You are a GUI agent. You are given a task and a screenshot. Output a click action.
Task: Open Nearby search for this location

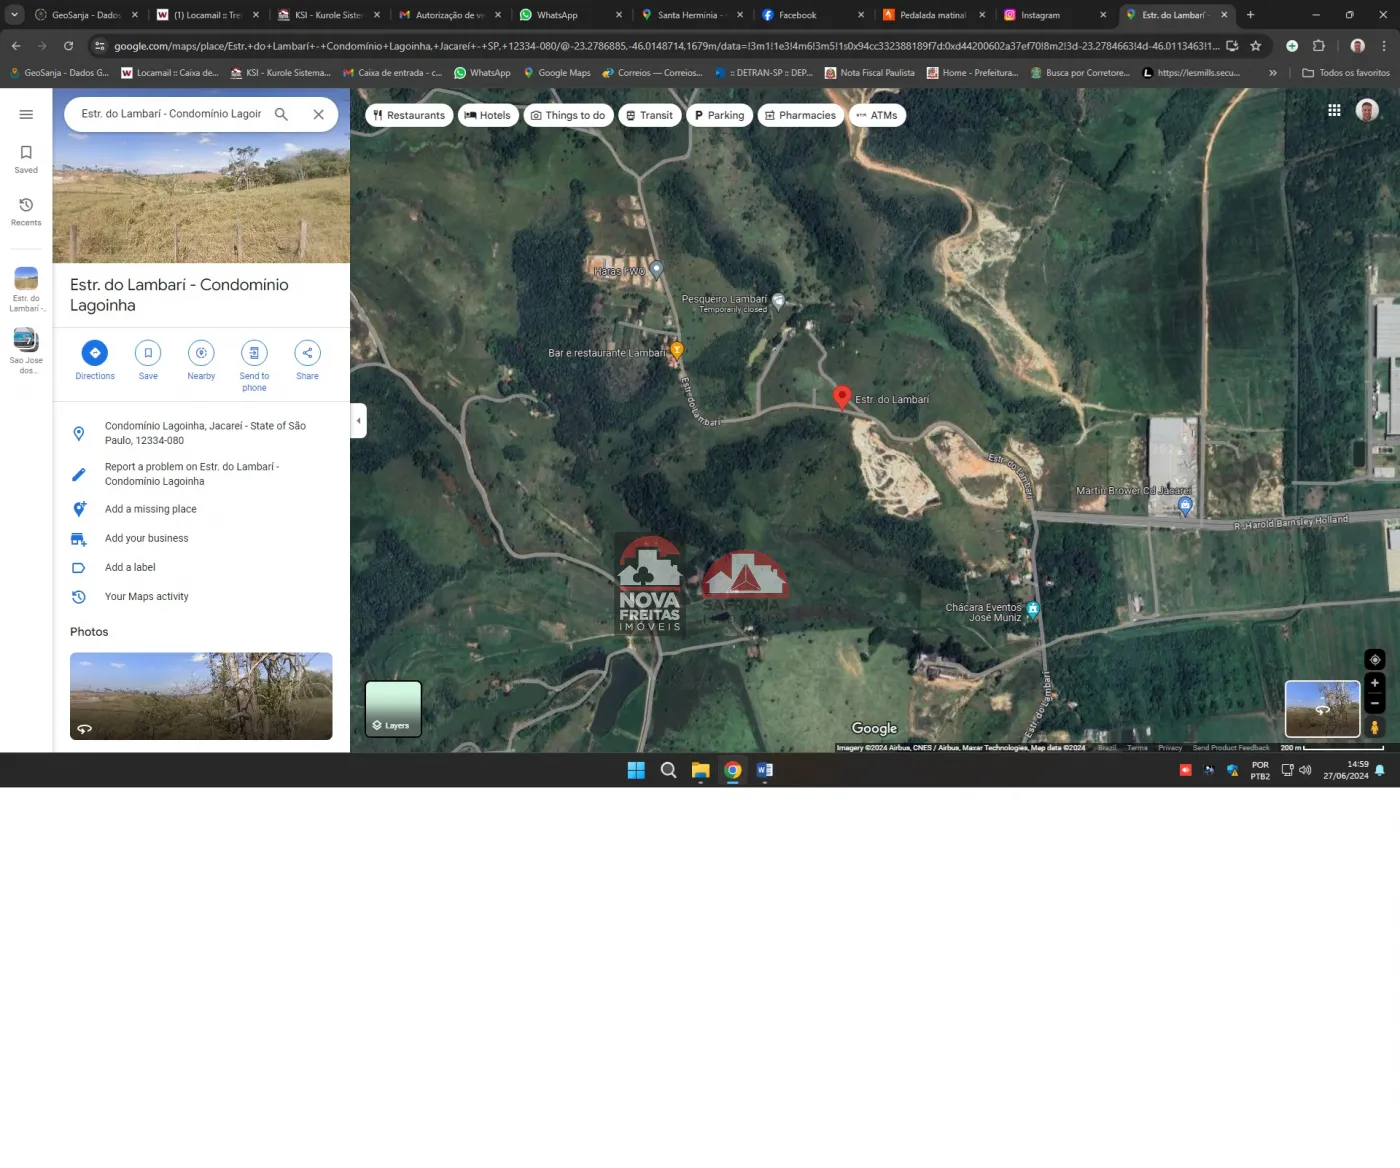(x=201, y=353)
